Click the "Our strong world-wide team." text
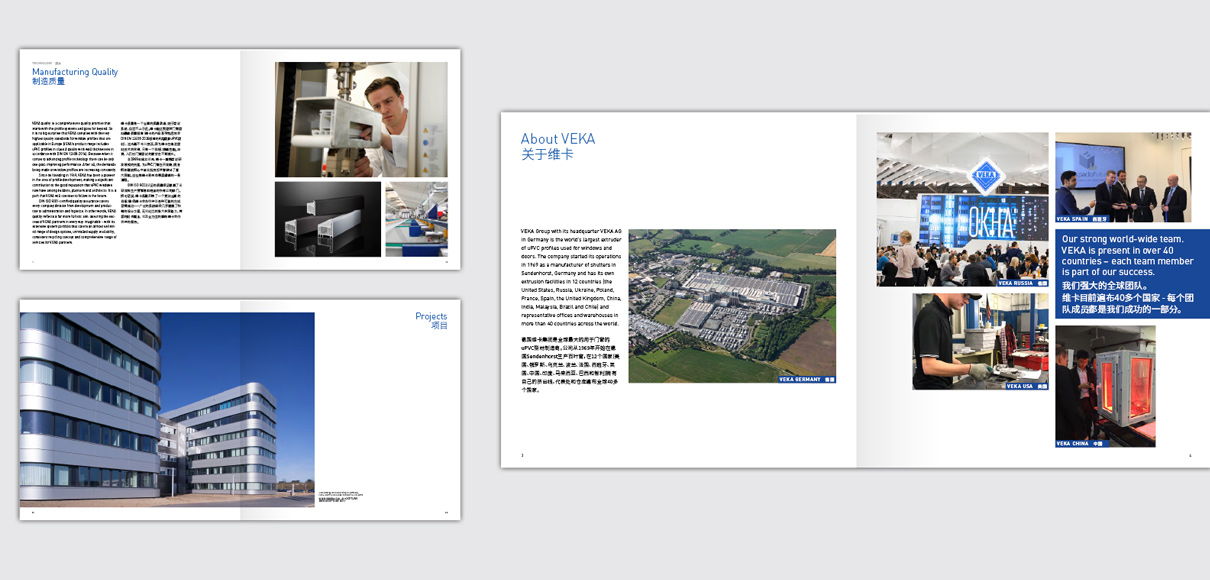The height and width of the screenshot is (580, 1210). coord(1125,239)
